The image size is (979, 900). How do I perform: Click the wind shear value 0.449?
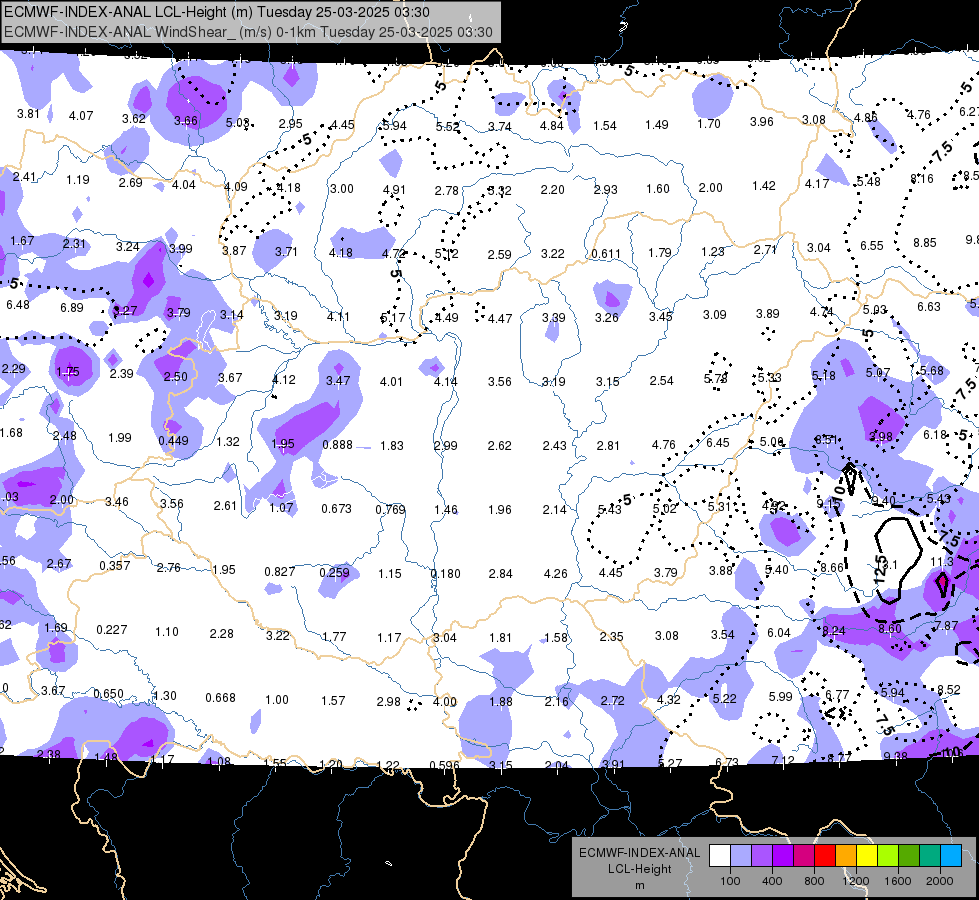coord(173,440)
